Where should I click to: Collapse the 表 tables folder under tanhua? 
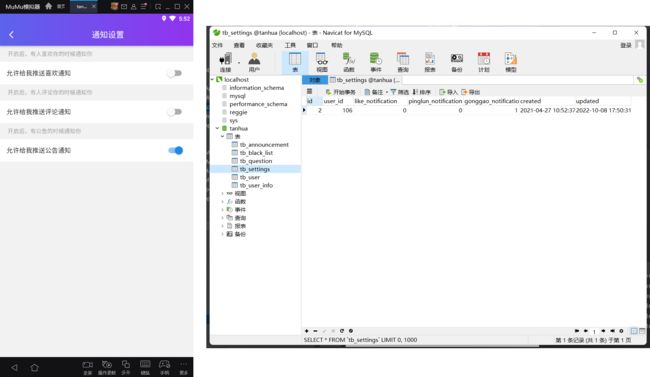click(x=223, y=136)
